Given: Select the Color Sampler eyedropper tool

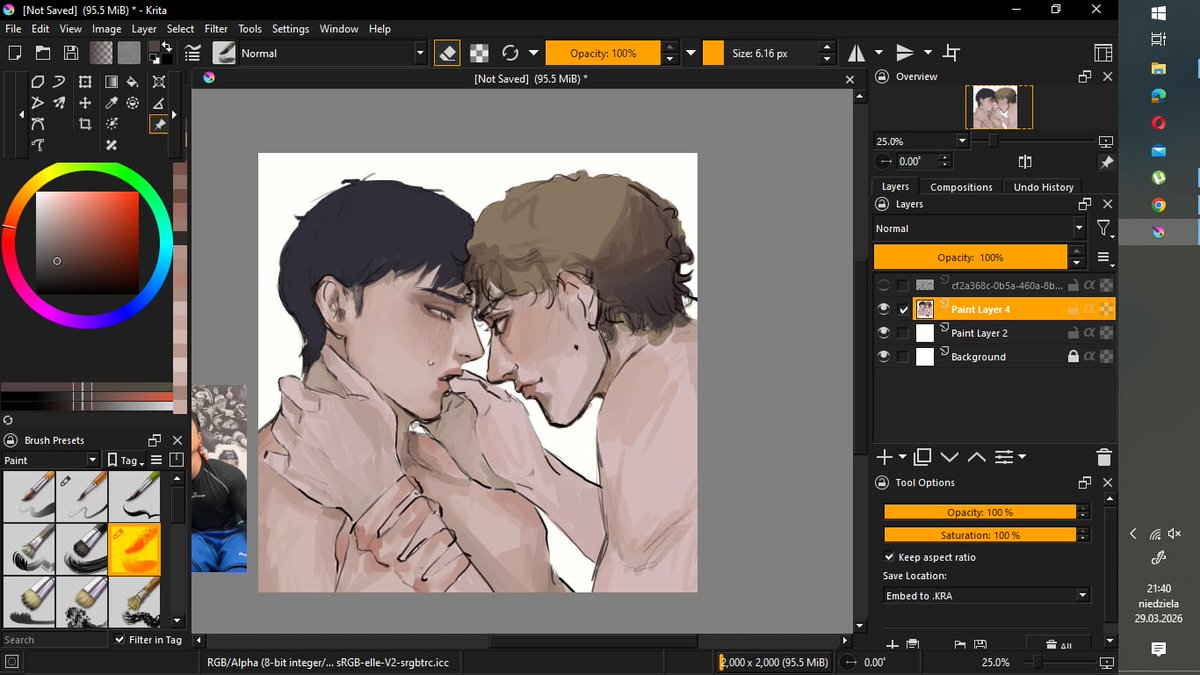Looking at the screenshot, I should pyautogui.click(x=111, y=103).
